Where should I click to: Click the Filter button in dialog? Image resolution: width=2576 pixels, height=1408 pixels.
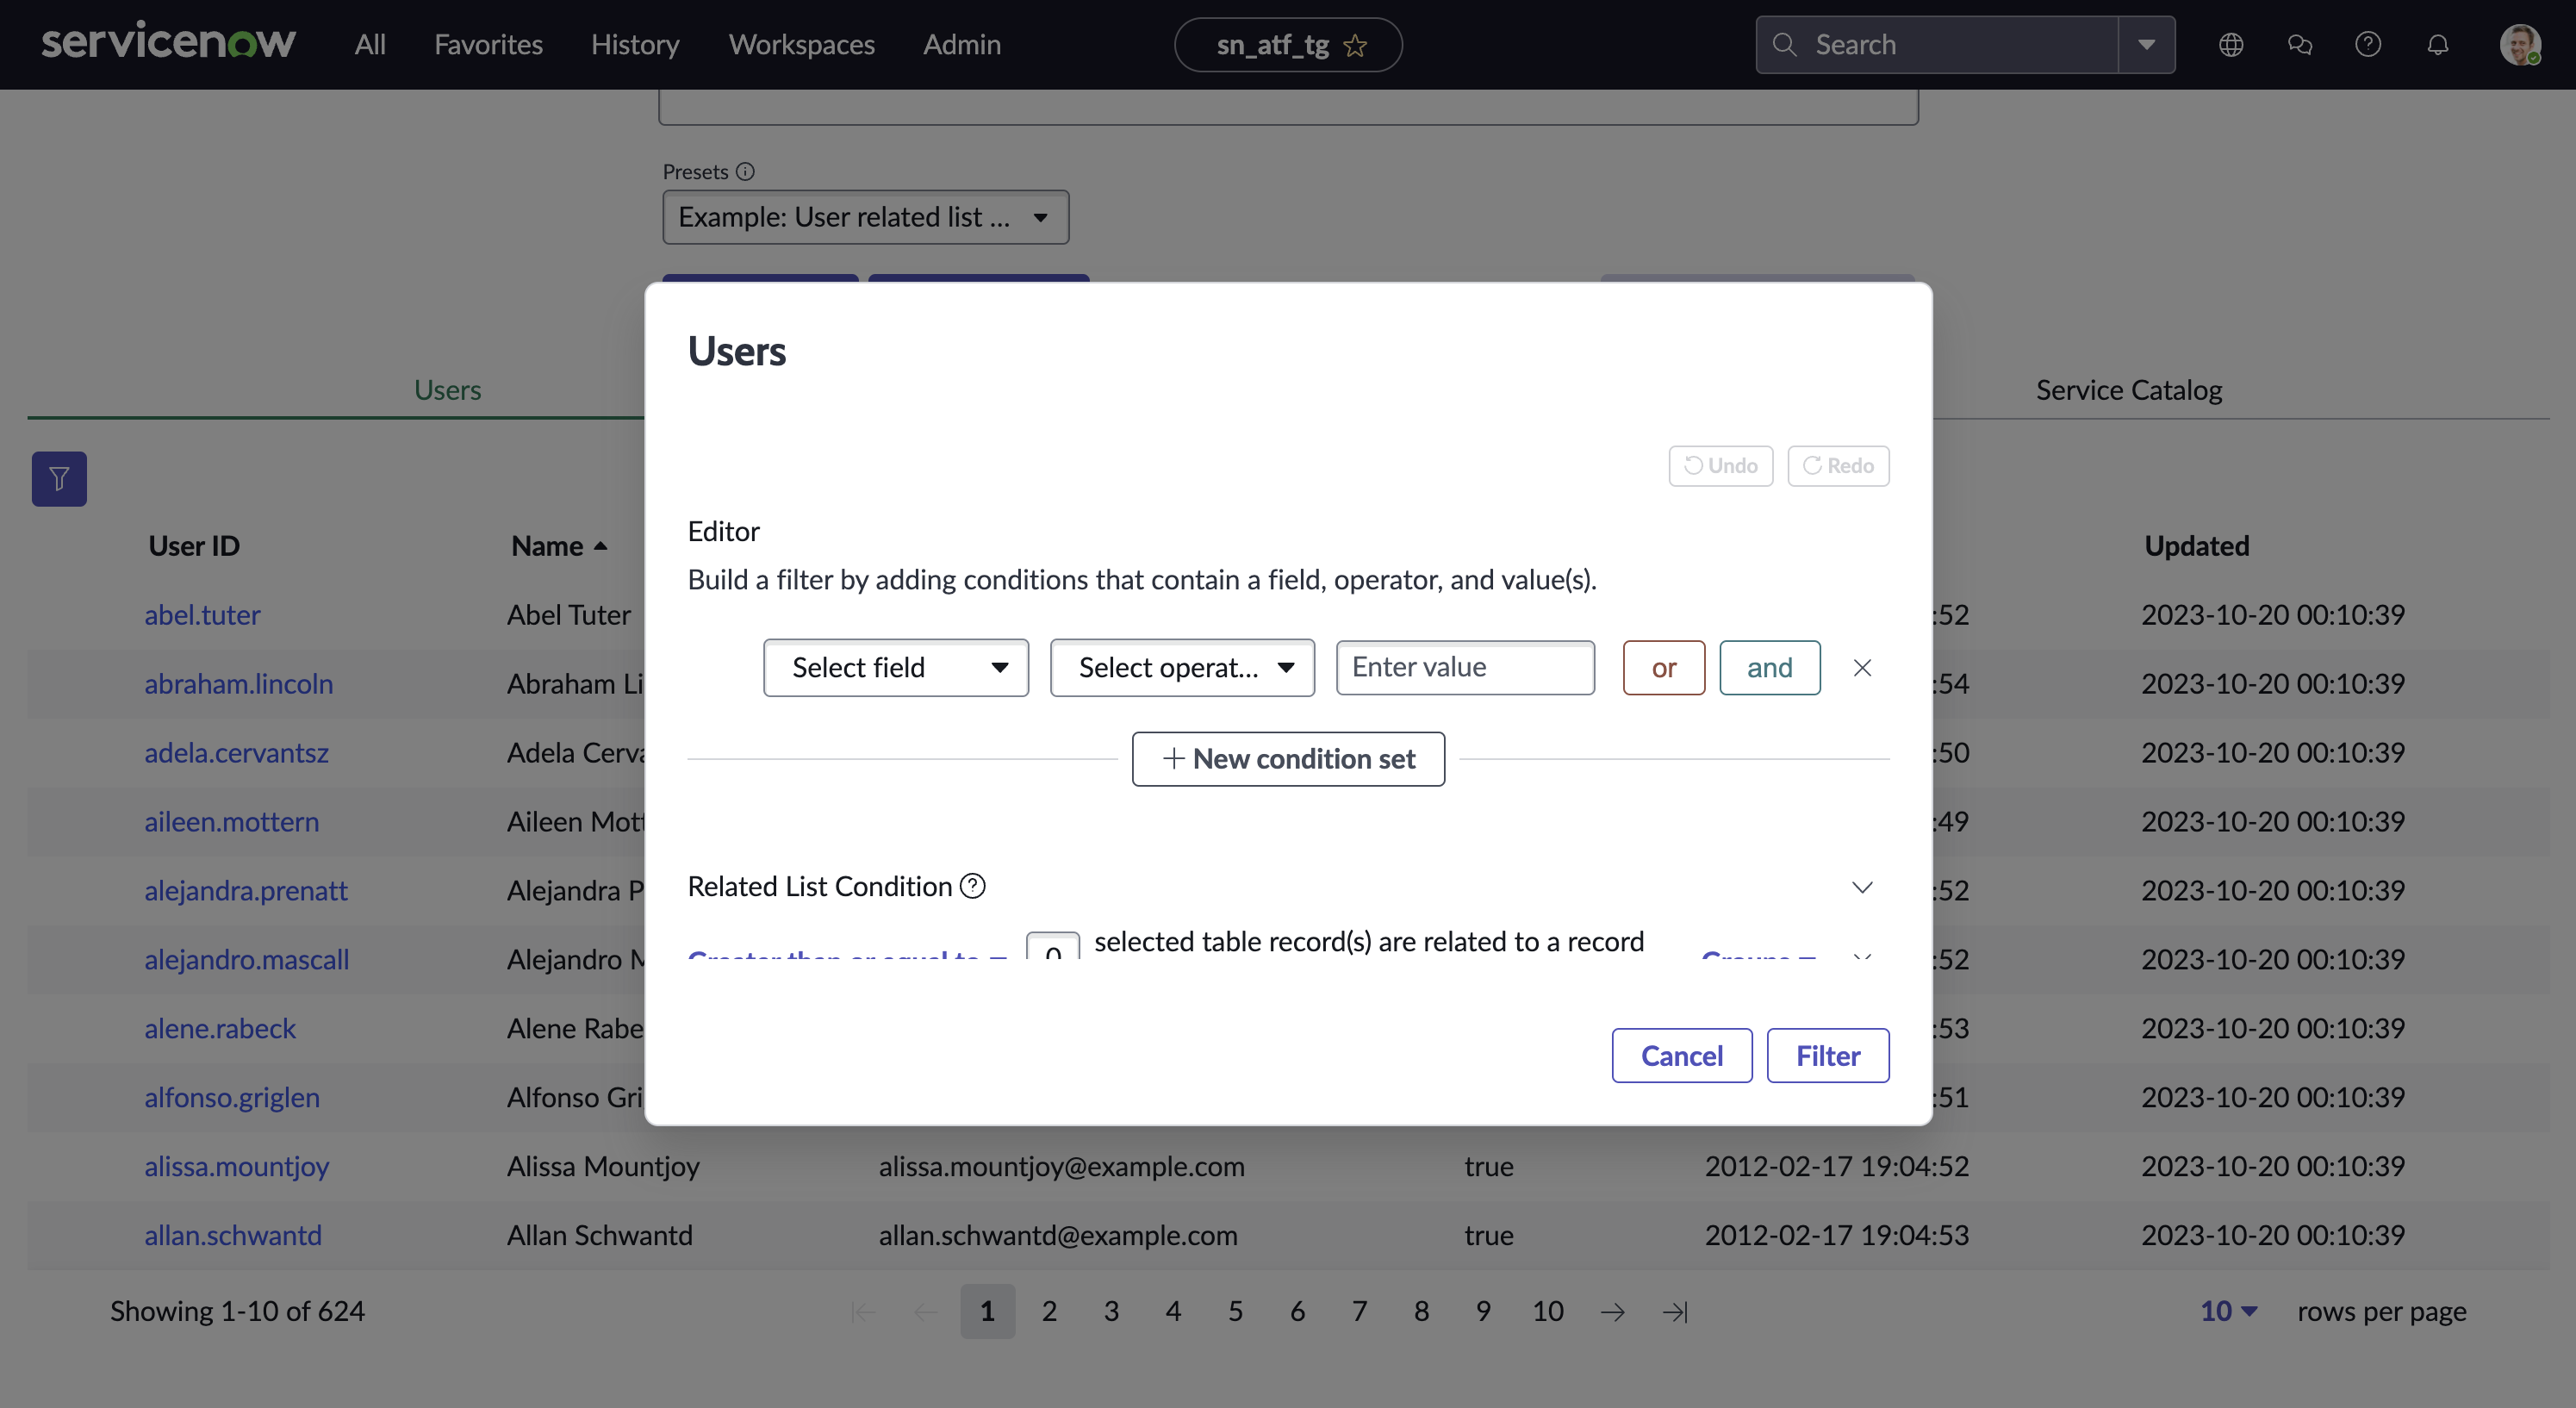pos(1827,1056)
